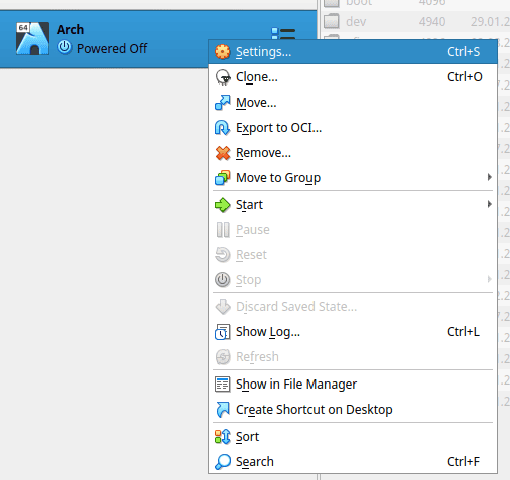Click the Ctrl+F shortcut label
The width and height of the screenshot is (510, 480).
click(463, 462)
